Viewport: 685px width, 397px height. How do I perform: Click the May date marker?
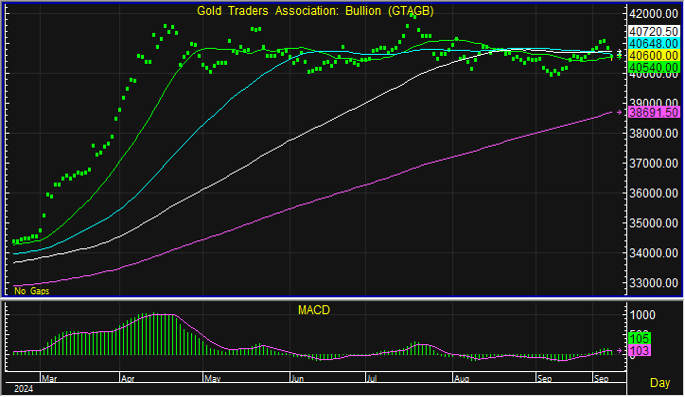[213, 378]
